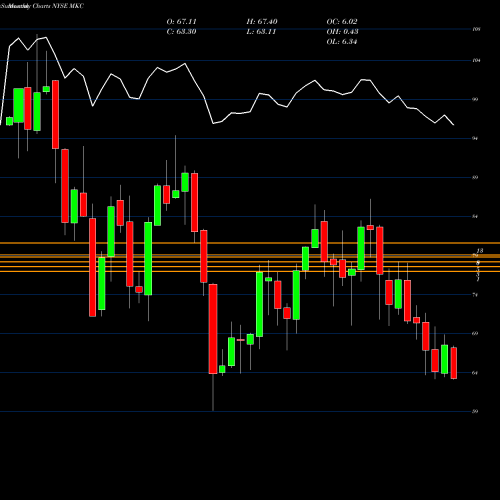
Task: Click the tall red candle with lowest wick near 59
Action: click(213, 329)
